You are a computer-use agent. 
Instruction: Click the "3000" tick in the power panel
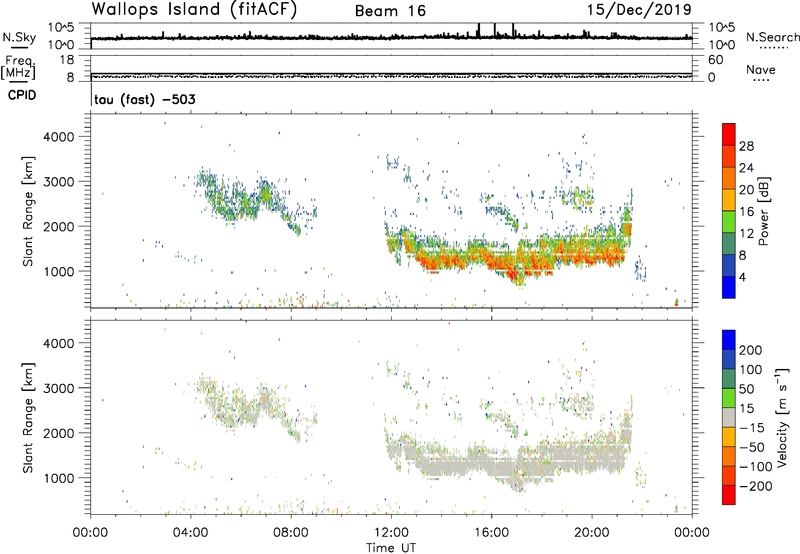(x=58, y=182)
